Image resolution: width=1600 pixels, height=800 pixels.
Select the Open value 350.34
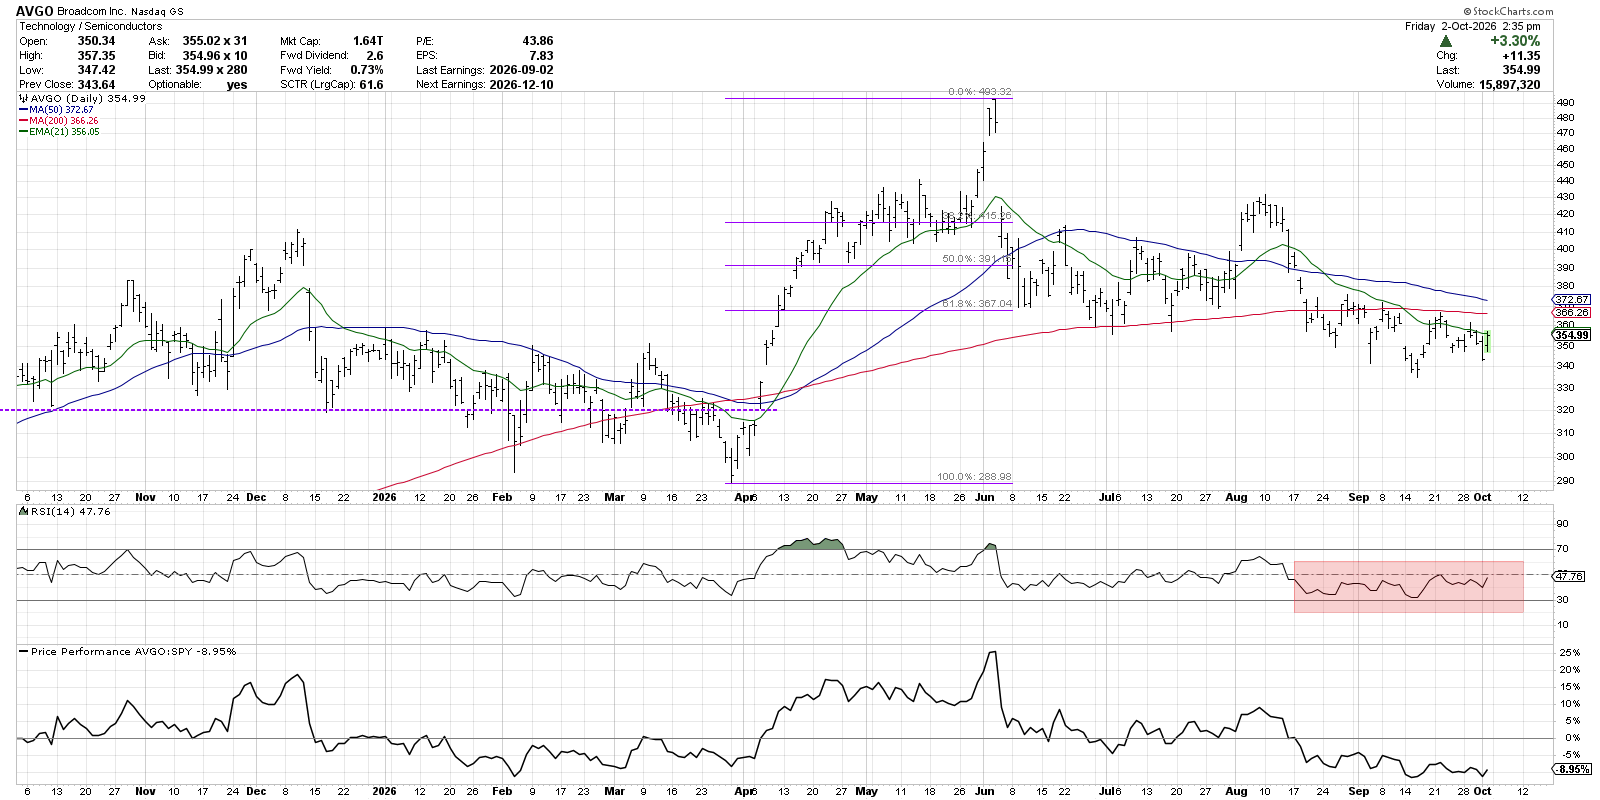point(97,41)
